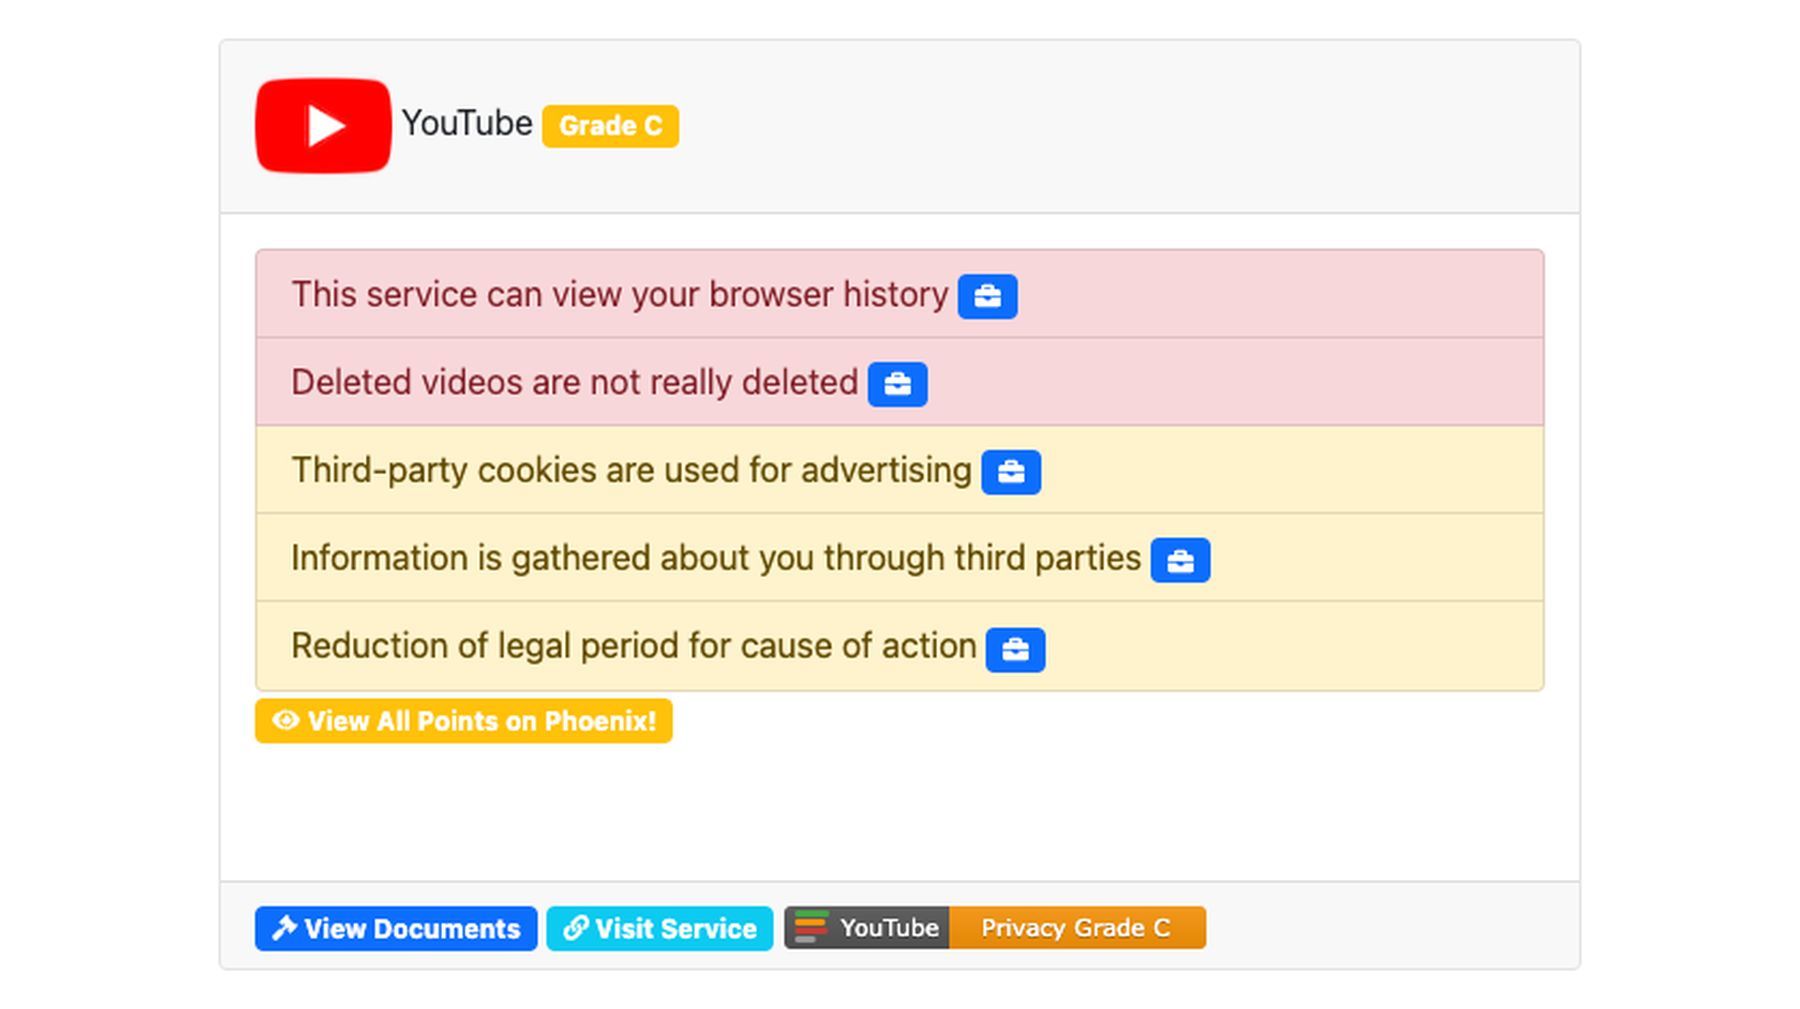The width and height of the screenshot is (1800, 1009).
Task: Click the link icon on Visit Service
Action: tap(574, 928)
